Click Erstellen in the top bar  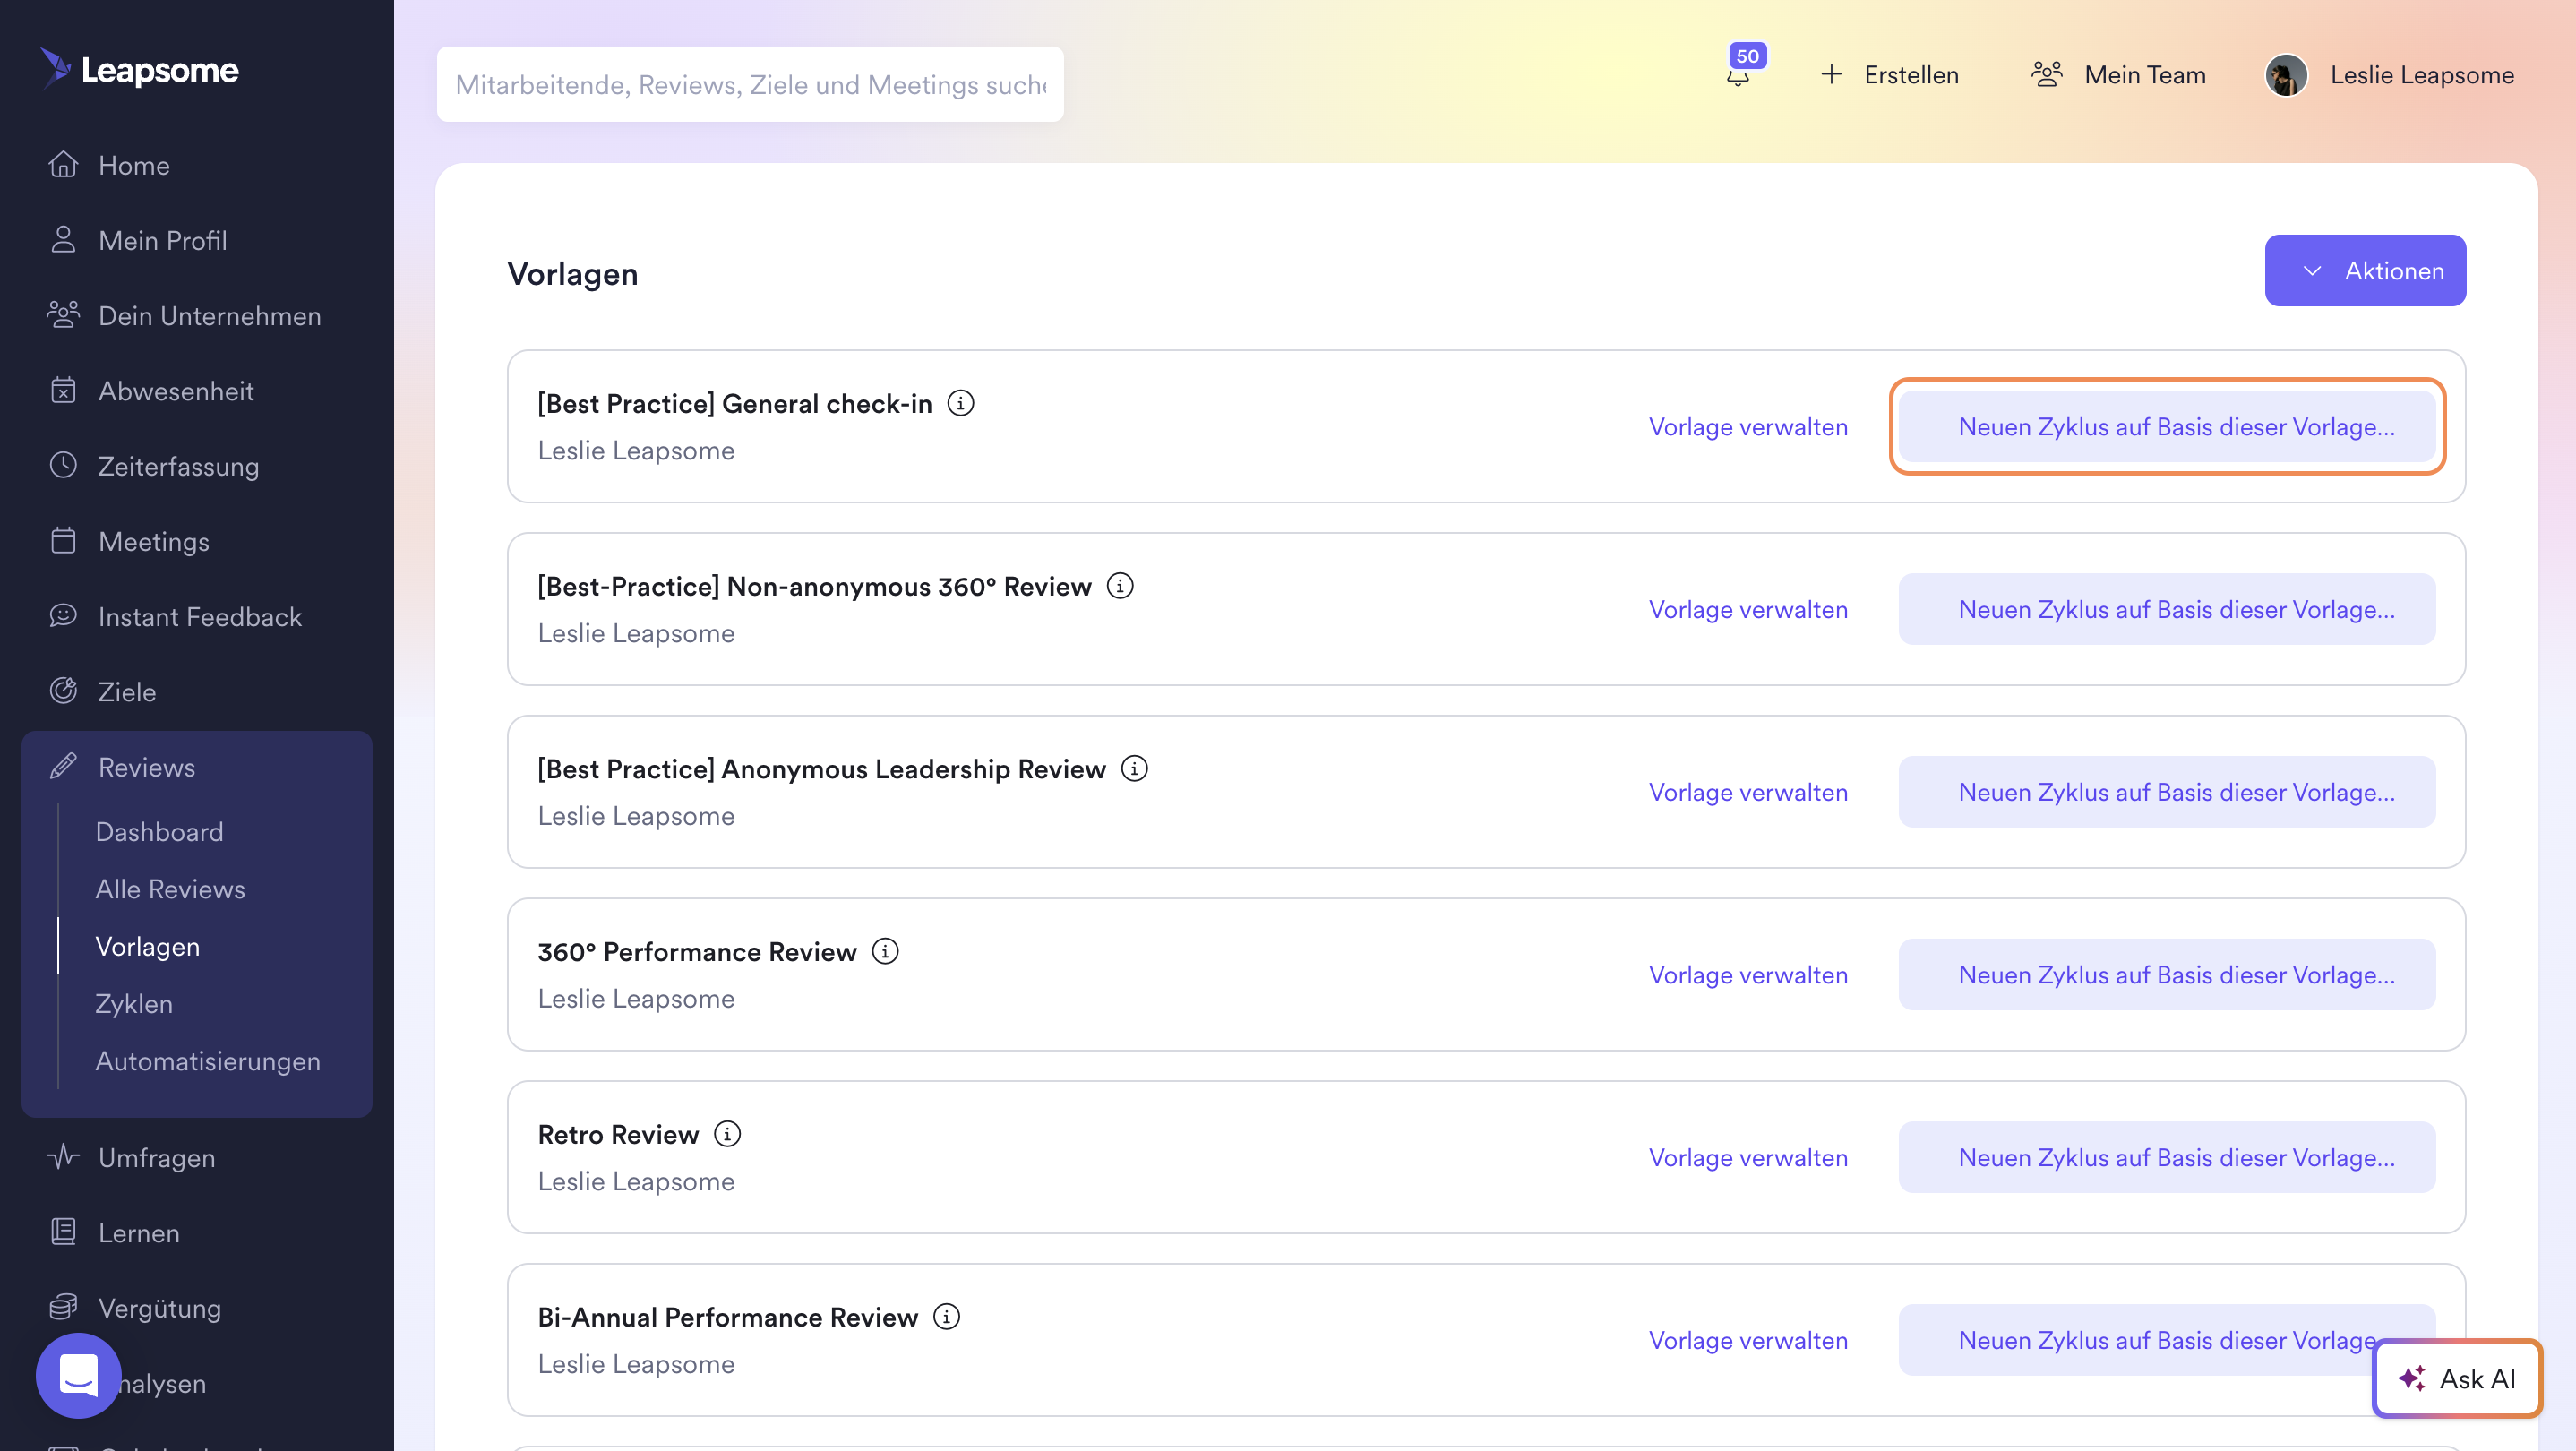(1911, 75)
